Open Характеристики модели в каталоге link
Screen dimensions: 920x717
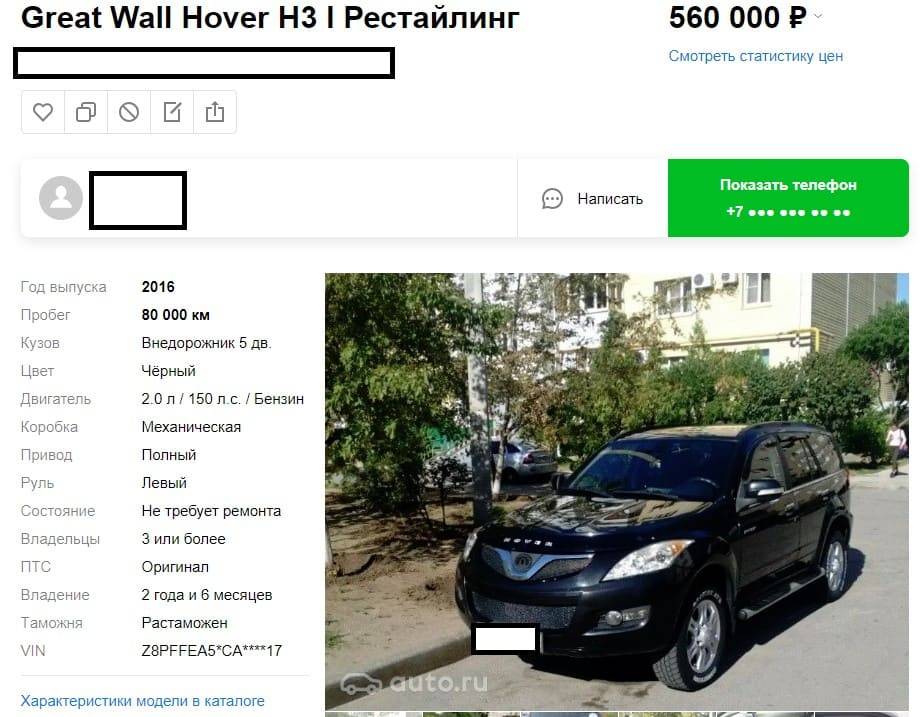(x=143, y=701)
